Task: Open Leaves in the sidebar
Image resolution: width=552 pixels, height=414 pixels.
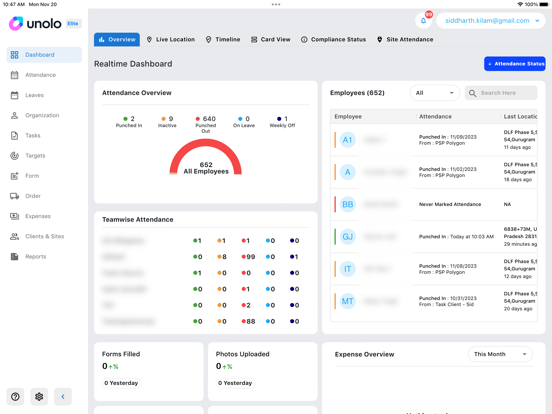Action: coord(44,95)
